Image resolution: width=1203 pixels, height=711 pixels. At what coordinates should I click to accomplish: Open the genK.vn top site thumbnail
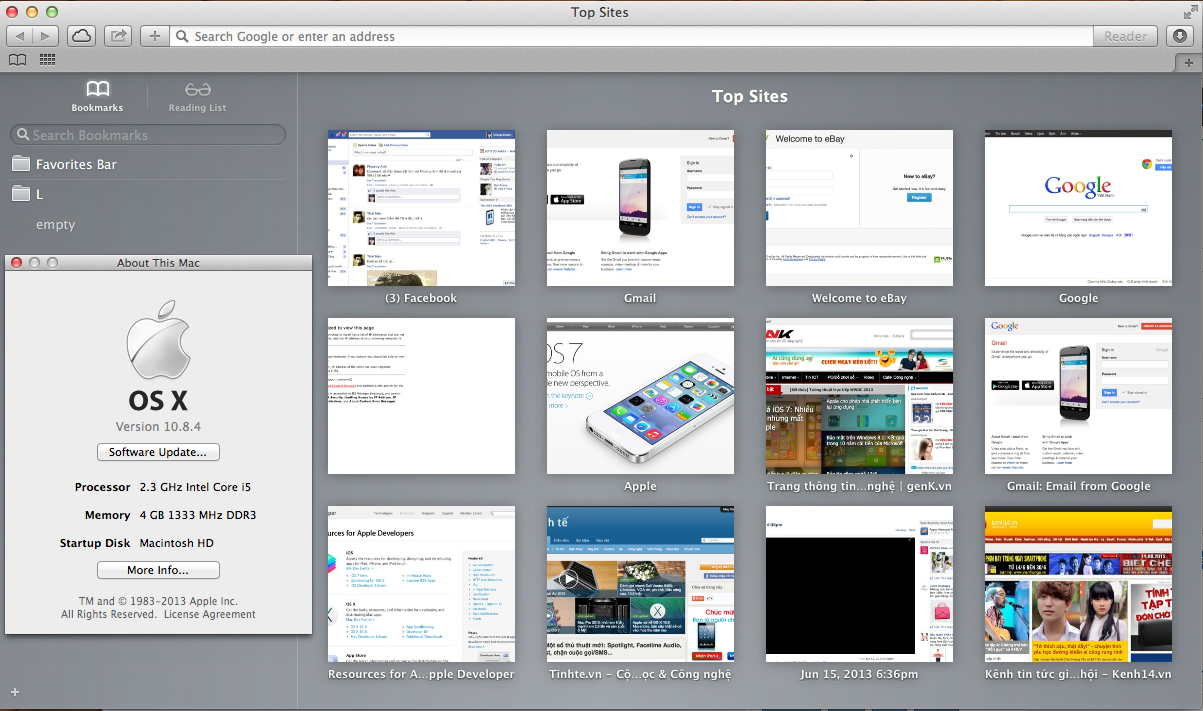(859, 396)
